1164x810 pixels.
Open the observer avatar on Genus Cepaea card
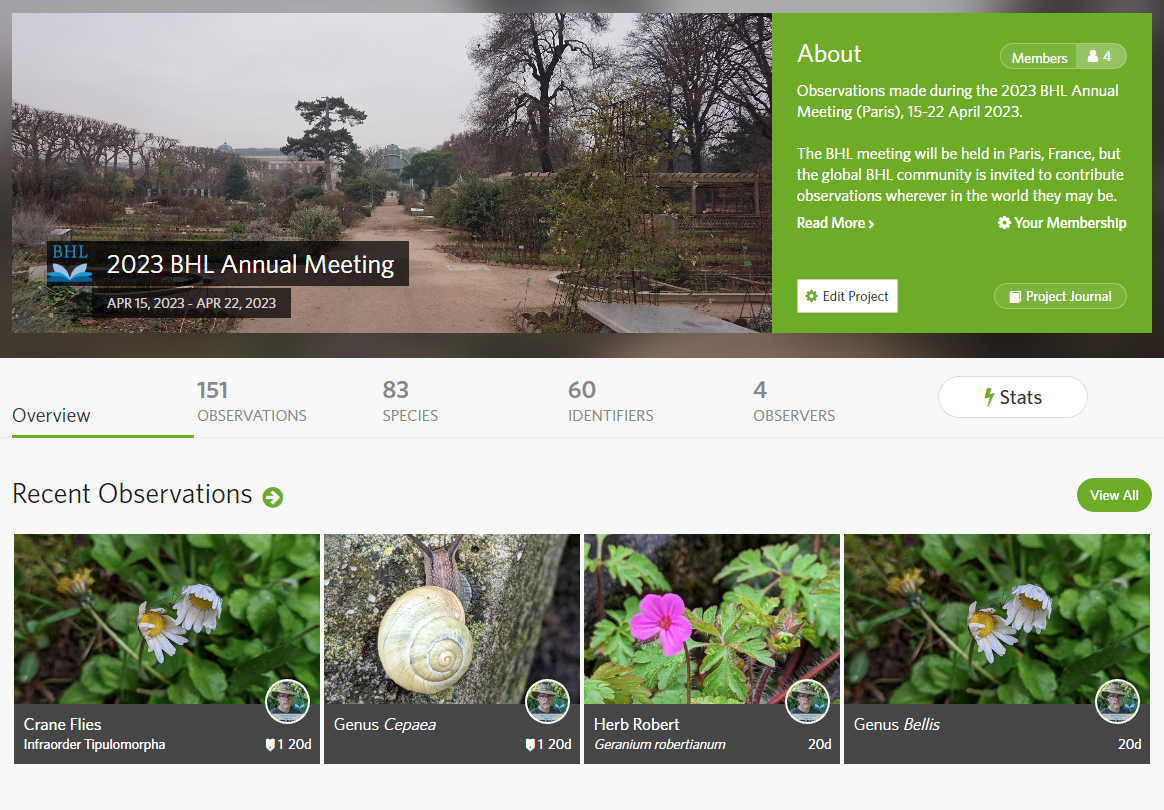click(547, 701)
